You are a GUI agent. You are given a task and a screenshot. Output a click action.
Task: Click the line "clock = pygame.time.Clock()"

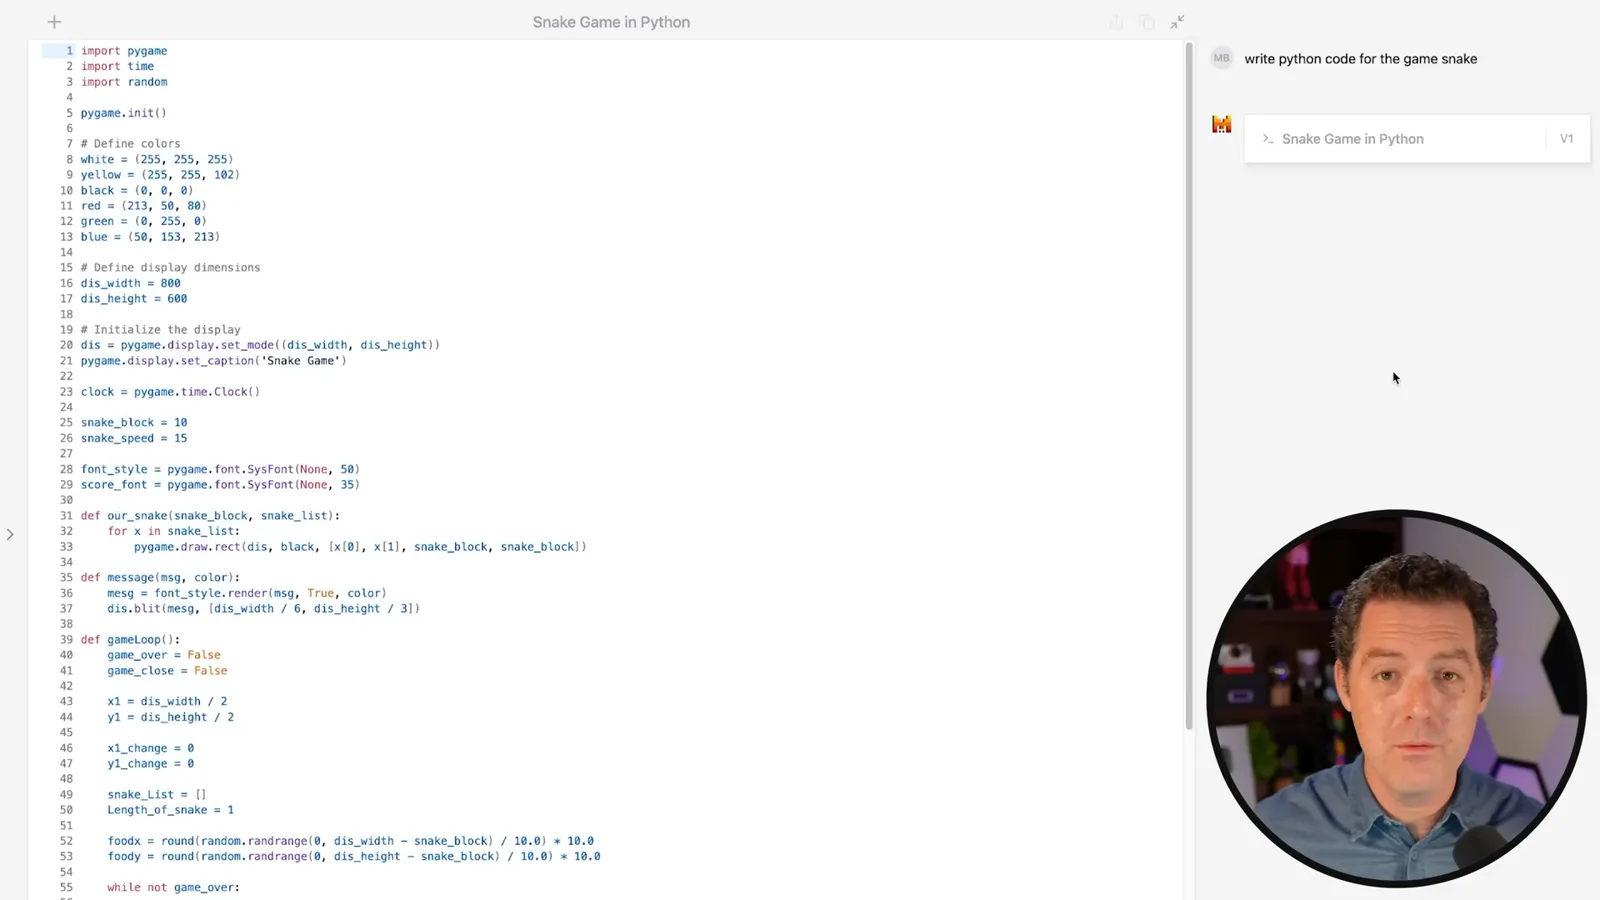[x=170, y=392]
